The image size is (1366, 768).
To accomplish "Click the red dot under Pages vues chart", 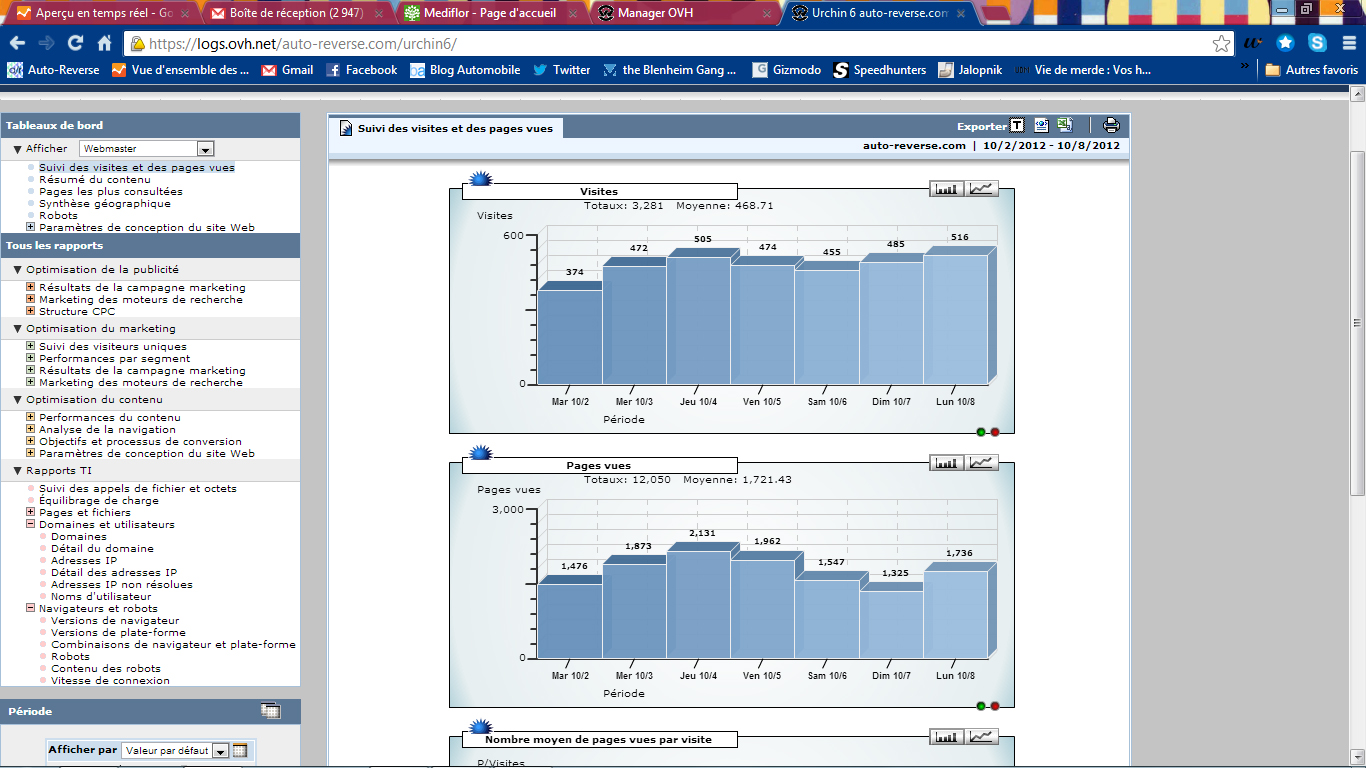I will pos(995,706).
